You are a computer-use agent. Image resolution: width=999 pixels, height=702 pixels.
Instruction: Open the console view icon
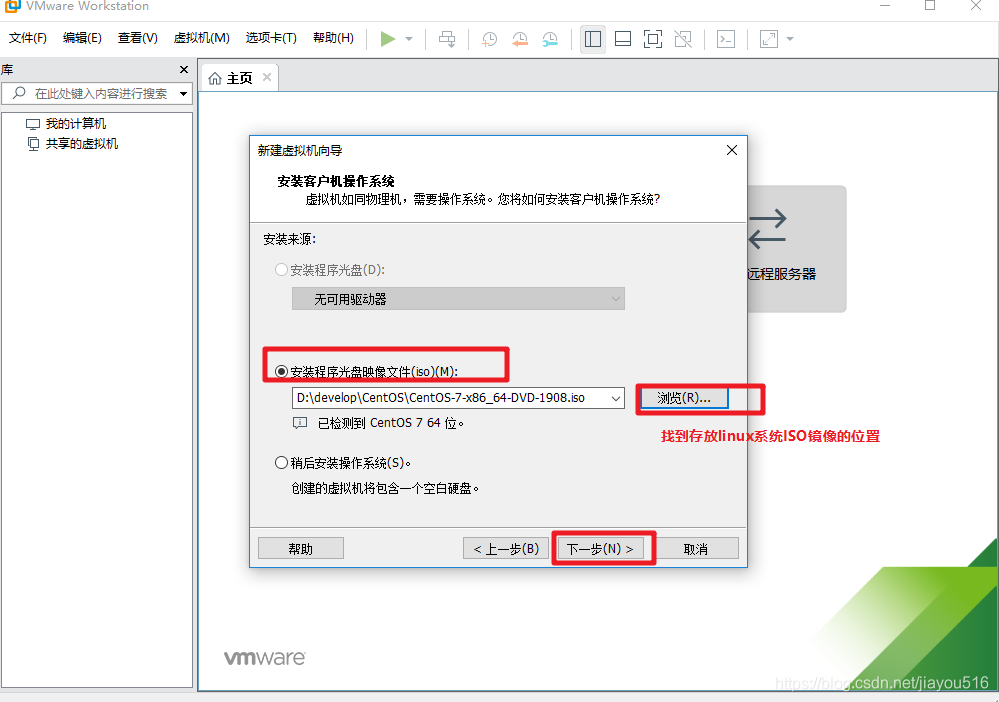coord(726,39)
